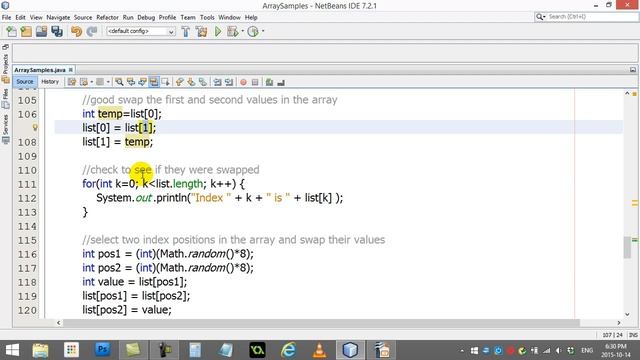
Task: Click the Next Bookmark icon
Action: pyautogui.click(x=191, y=82)
